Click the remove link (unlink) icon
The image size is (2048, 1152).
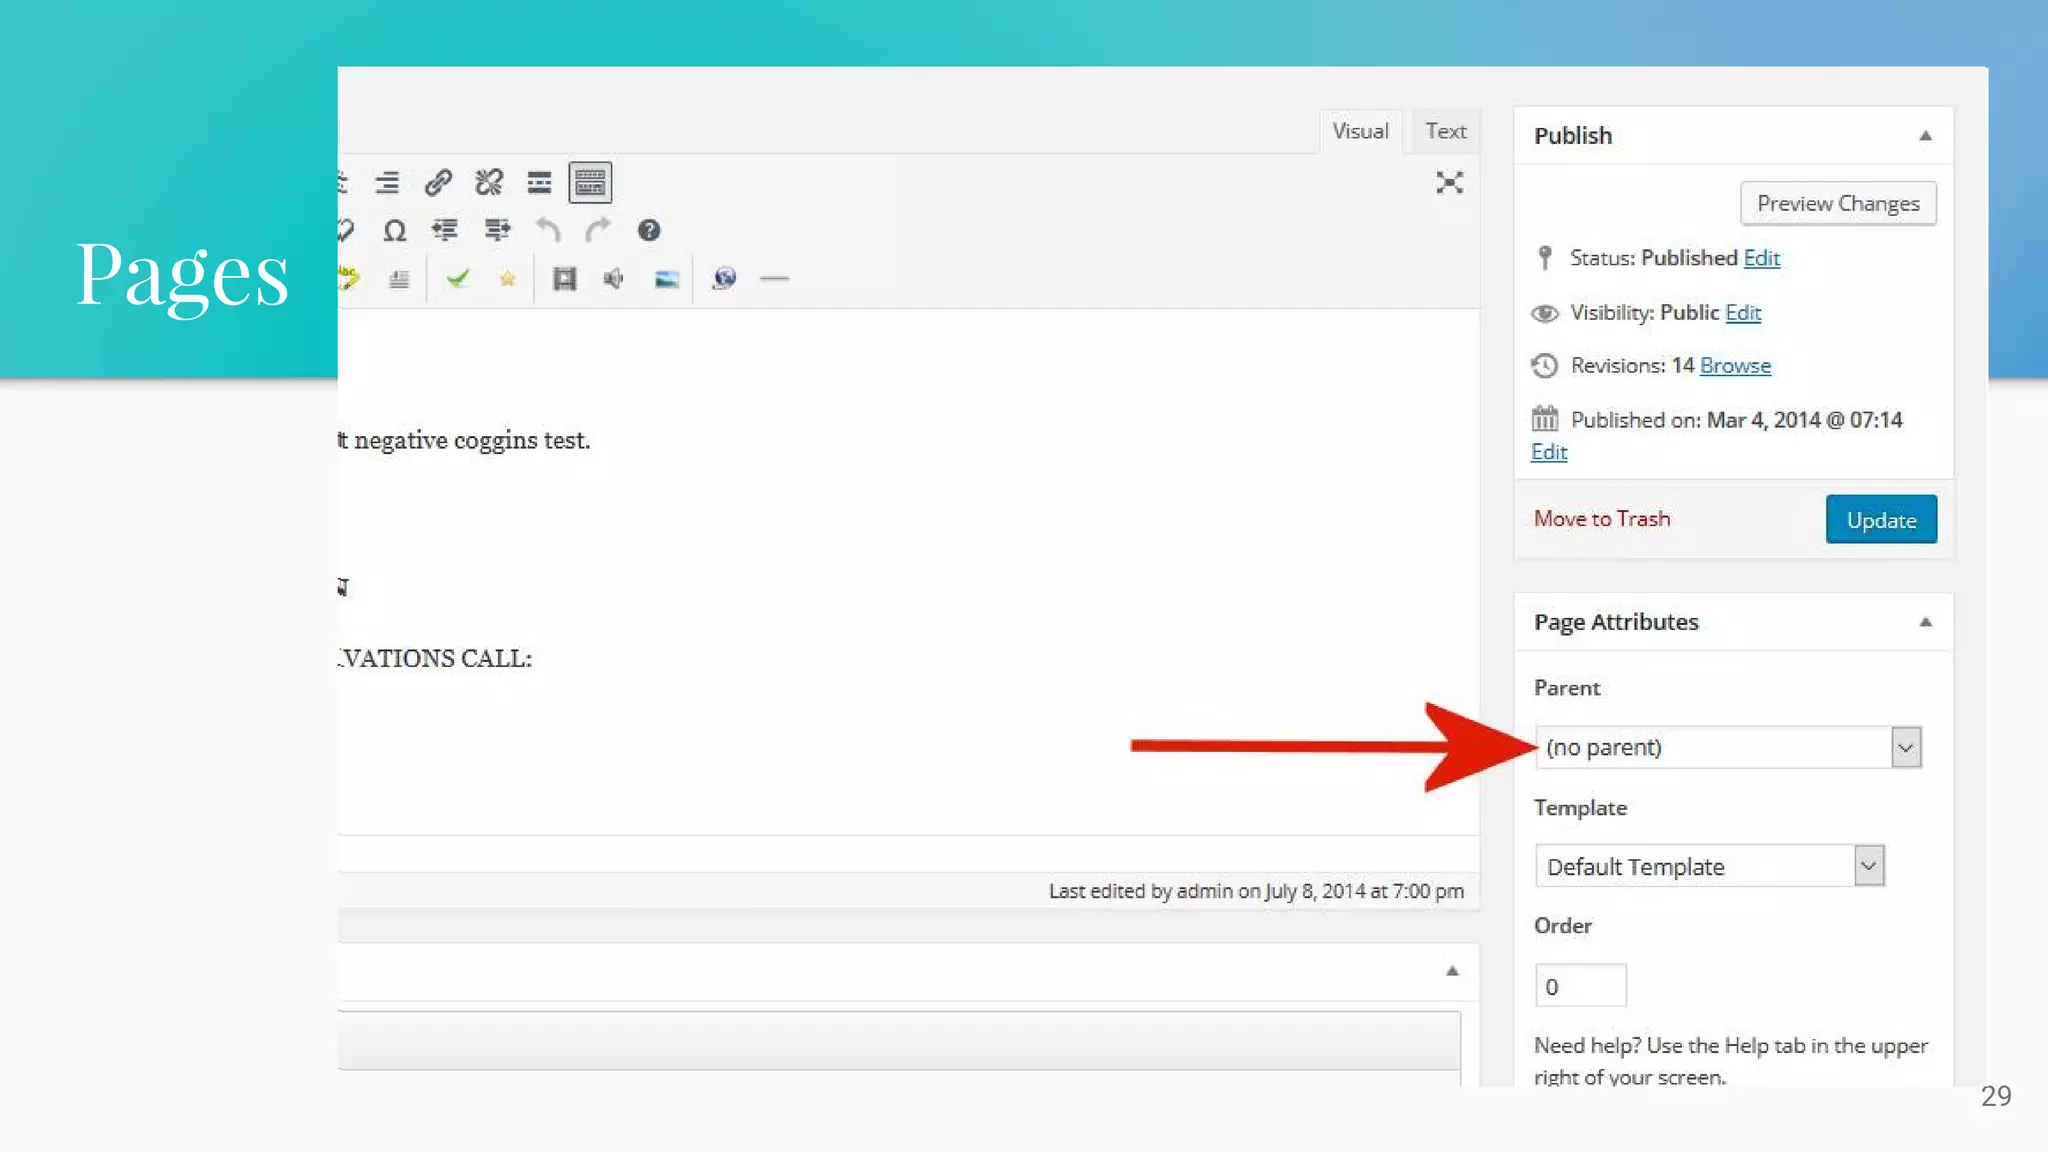(489, 182)
